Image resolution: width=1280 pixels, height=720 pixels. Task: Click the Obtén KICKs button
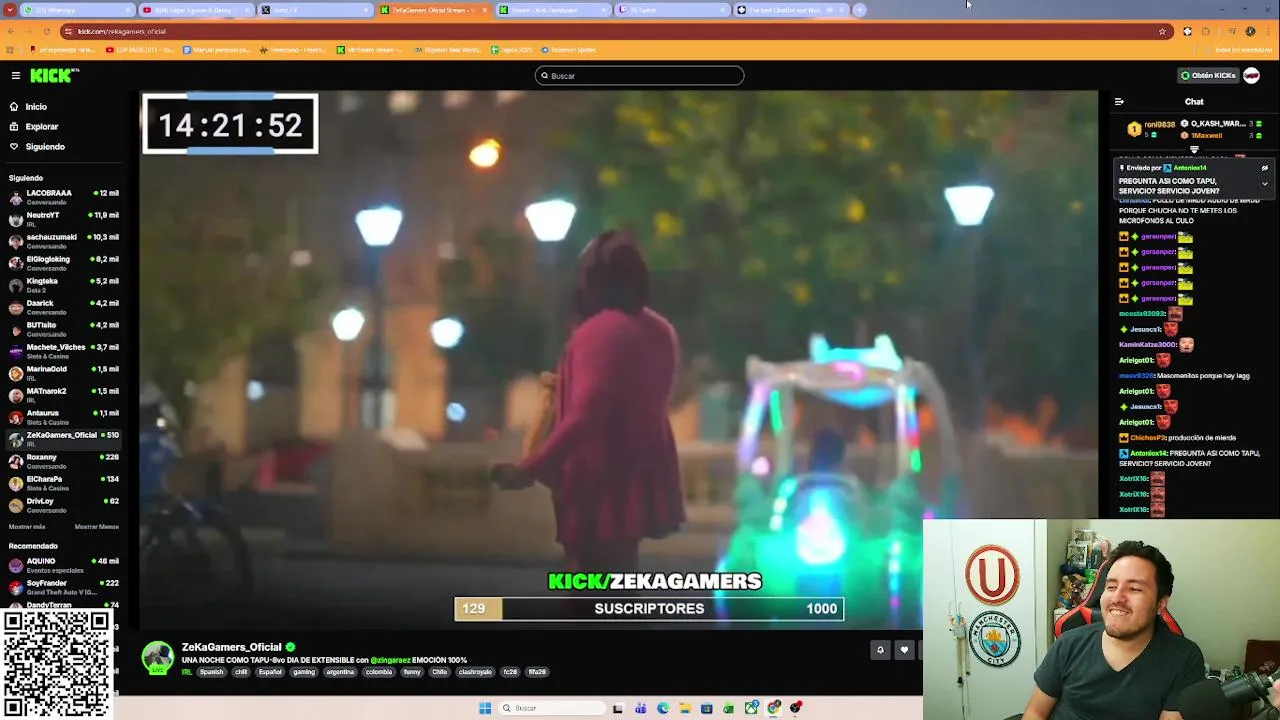[1208, 76]
